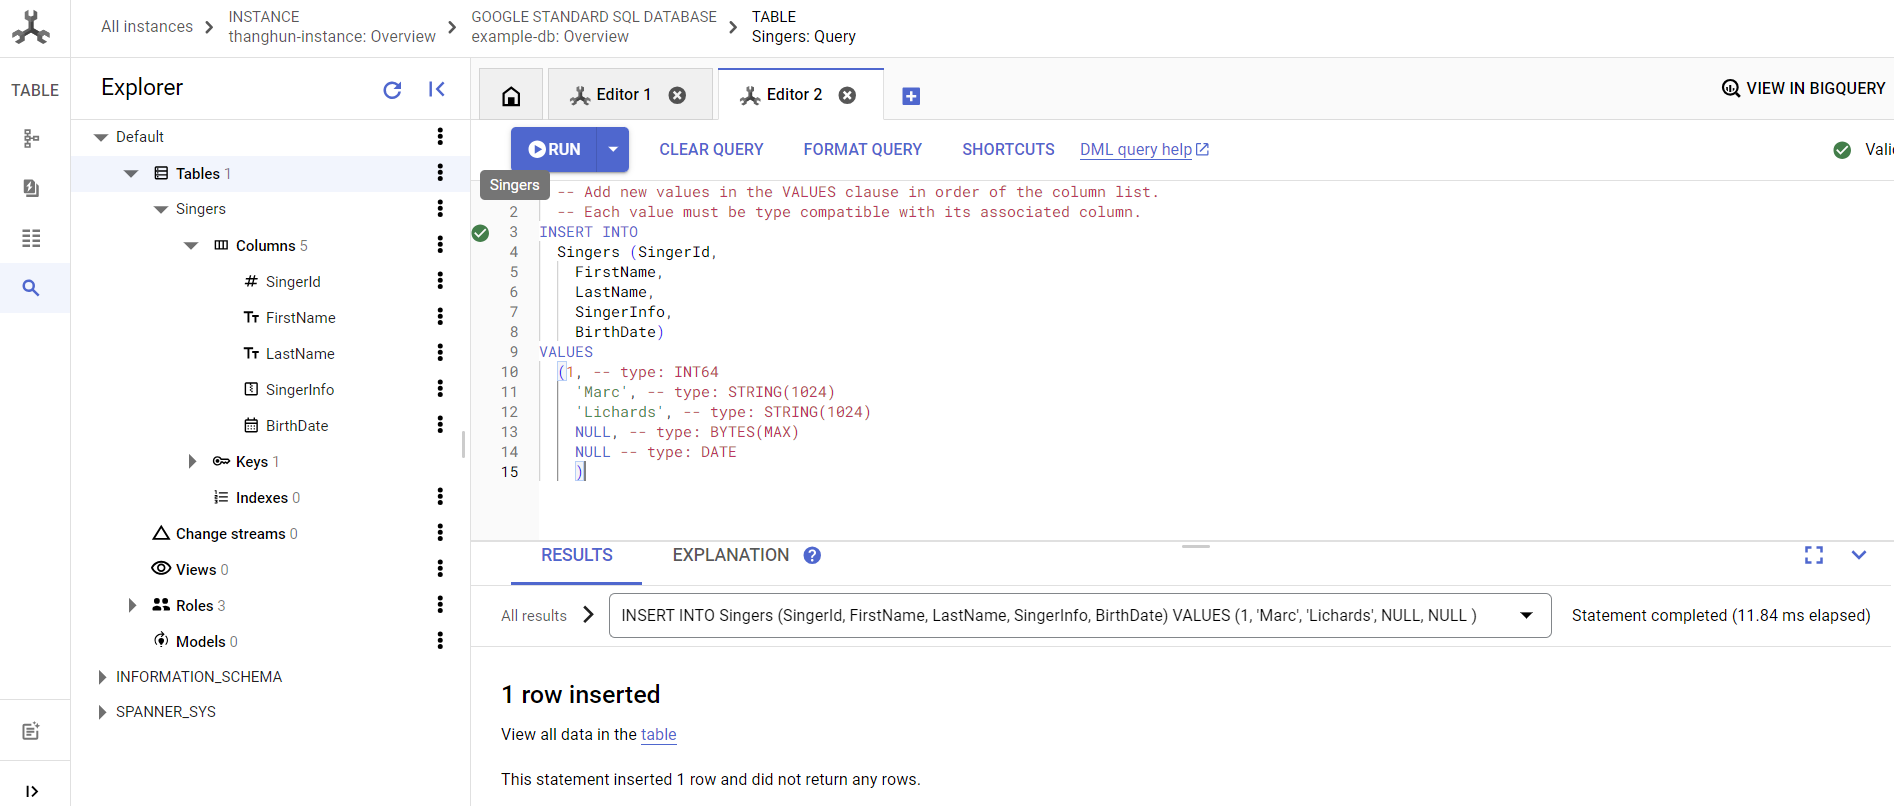The image size is (1894, 806).
Task: Click All results label
Action: click(x=534, y=615)
